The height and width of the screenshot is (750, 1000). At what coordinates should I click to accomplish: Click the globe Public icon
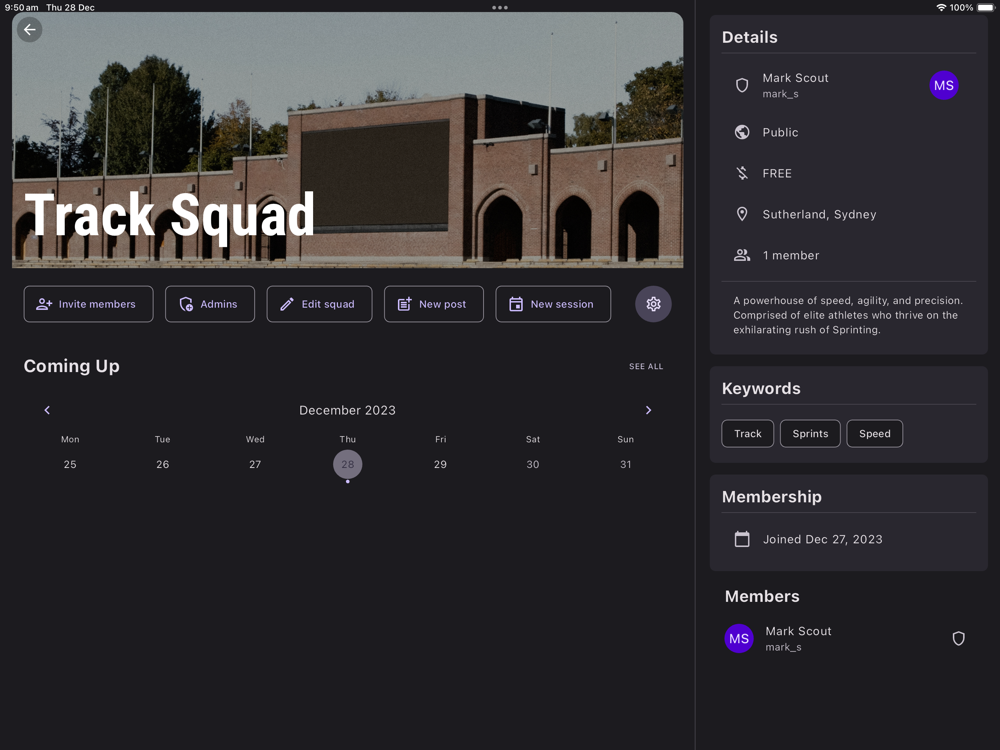[742, 132]
